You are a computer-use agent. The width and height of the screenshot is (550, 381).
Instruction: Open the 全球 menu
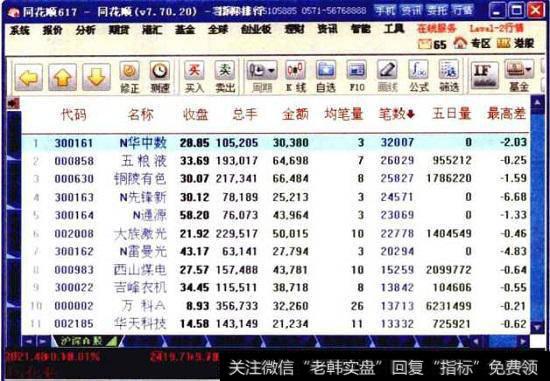pyautogui.click(x=218, y=31)
